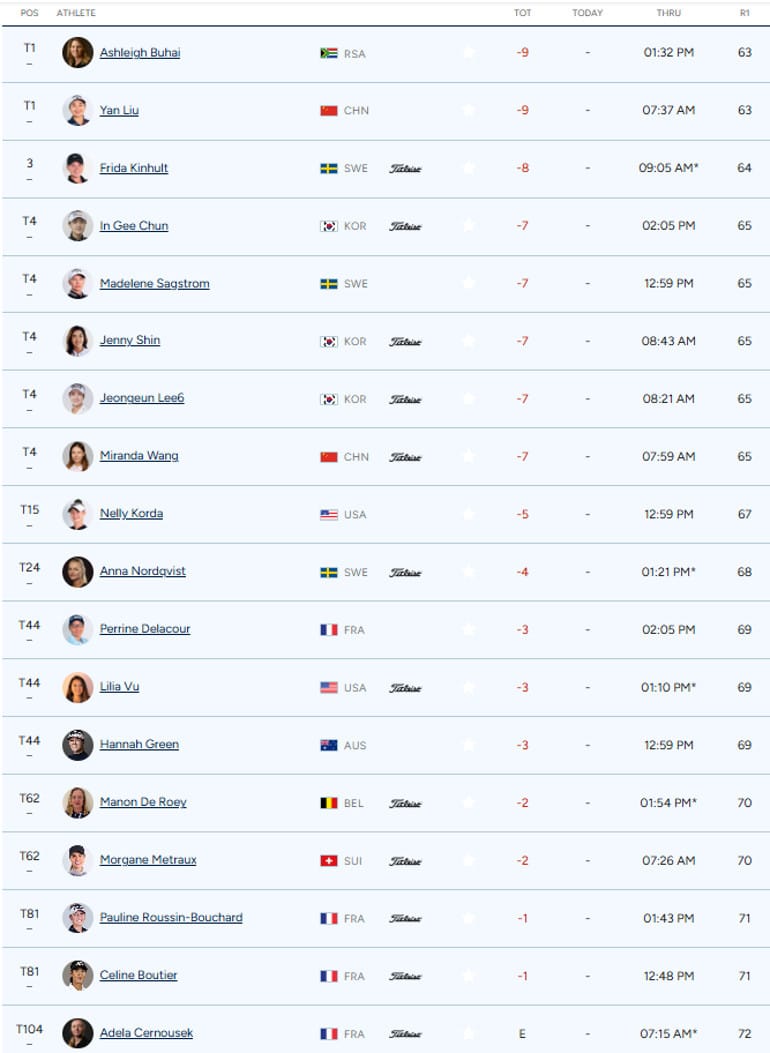Click Australia flag next to Hannah Green
770x1053 pixels.
(x=329, y=745)
